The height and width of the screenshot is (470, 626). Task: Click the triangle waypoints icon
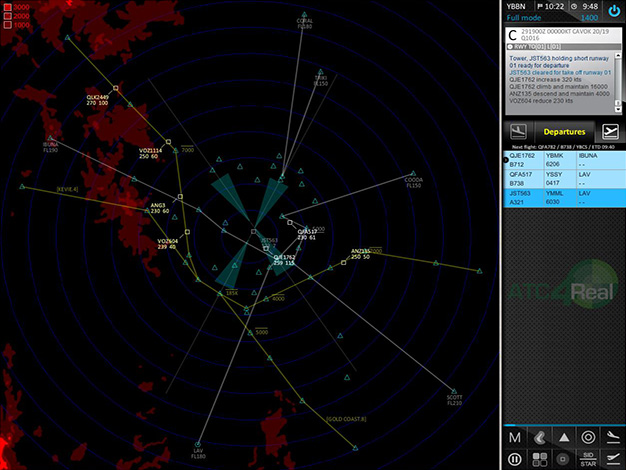pos(564,437)
